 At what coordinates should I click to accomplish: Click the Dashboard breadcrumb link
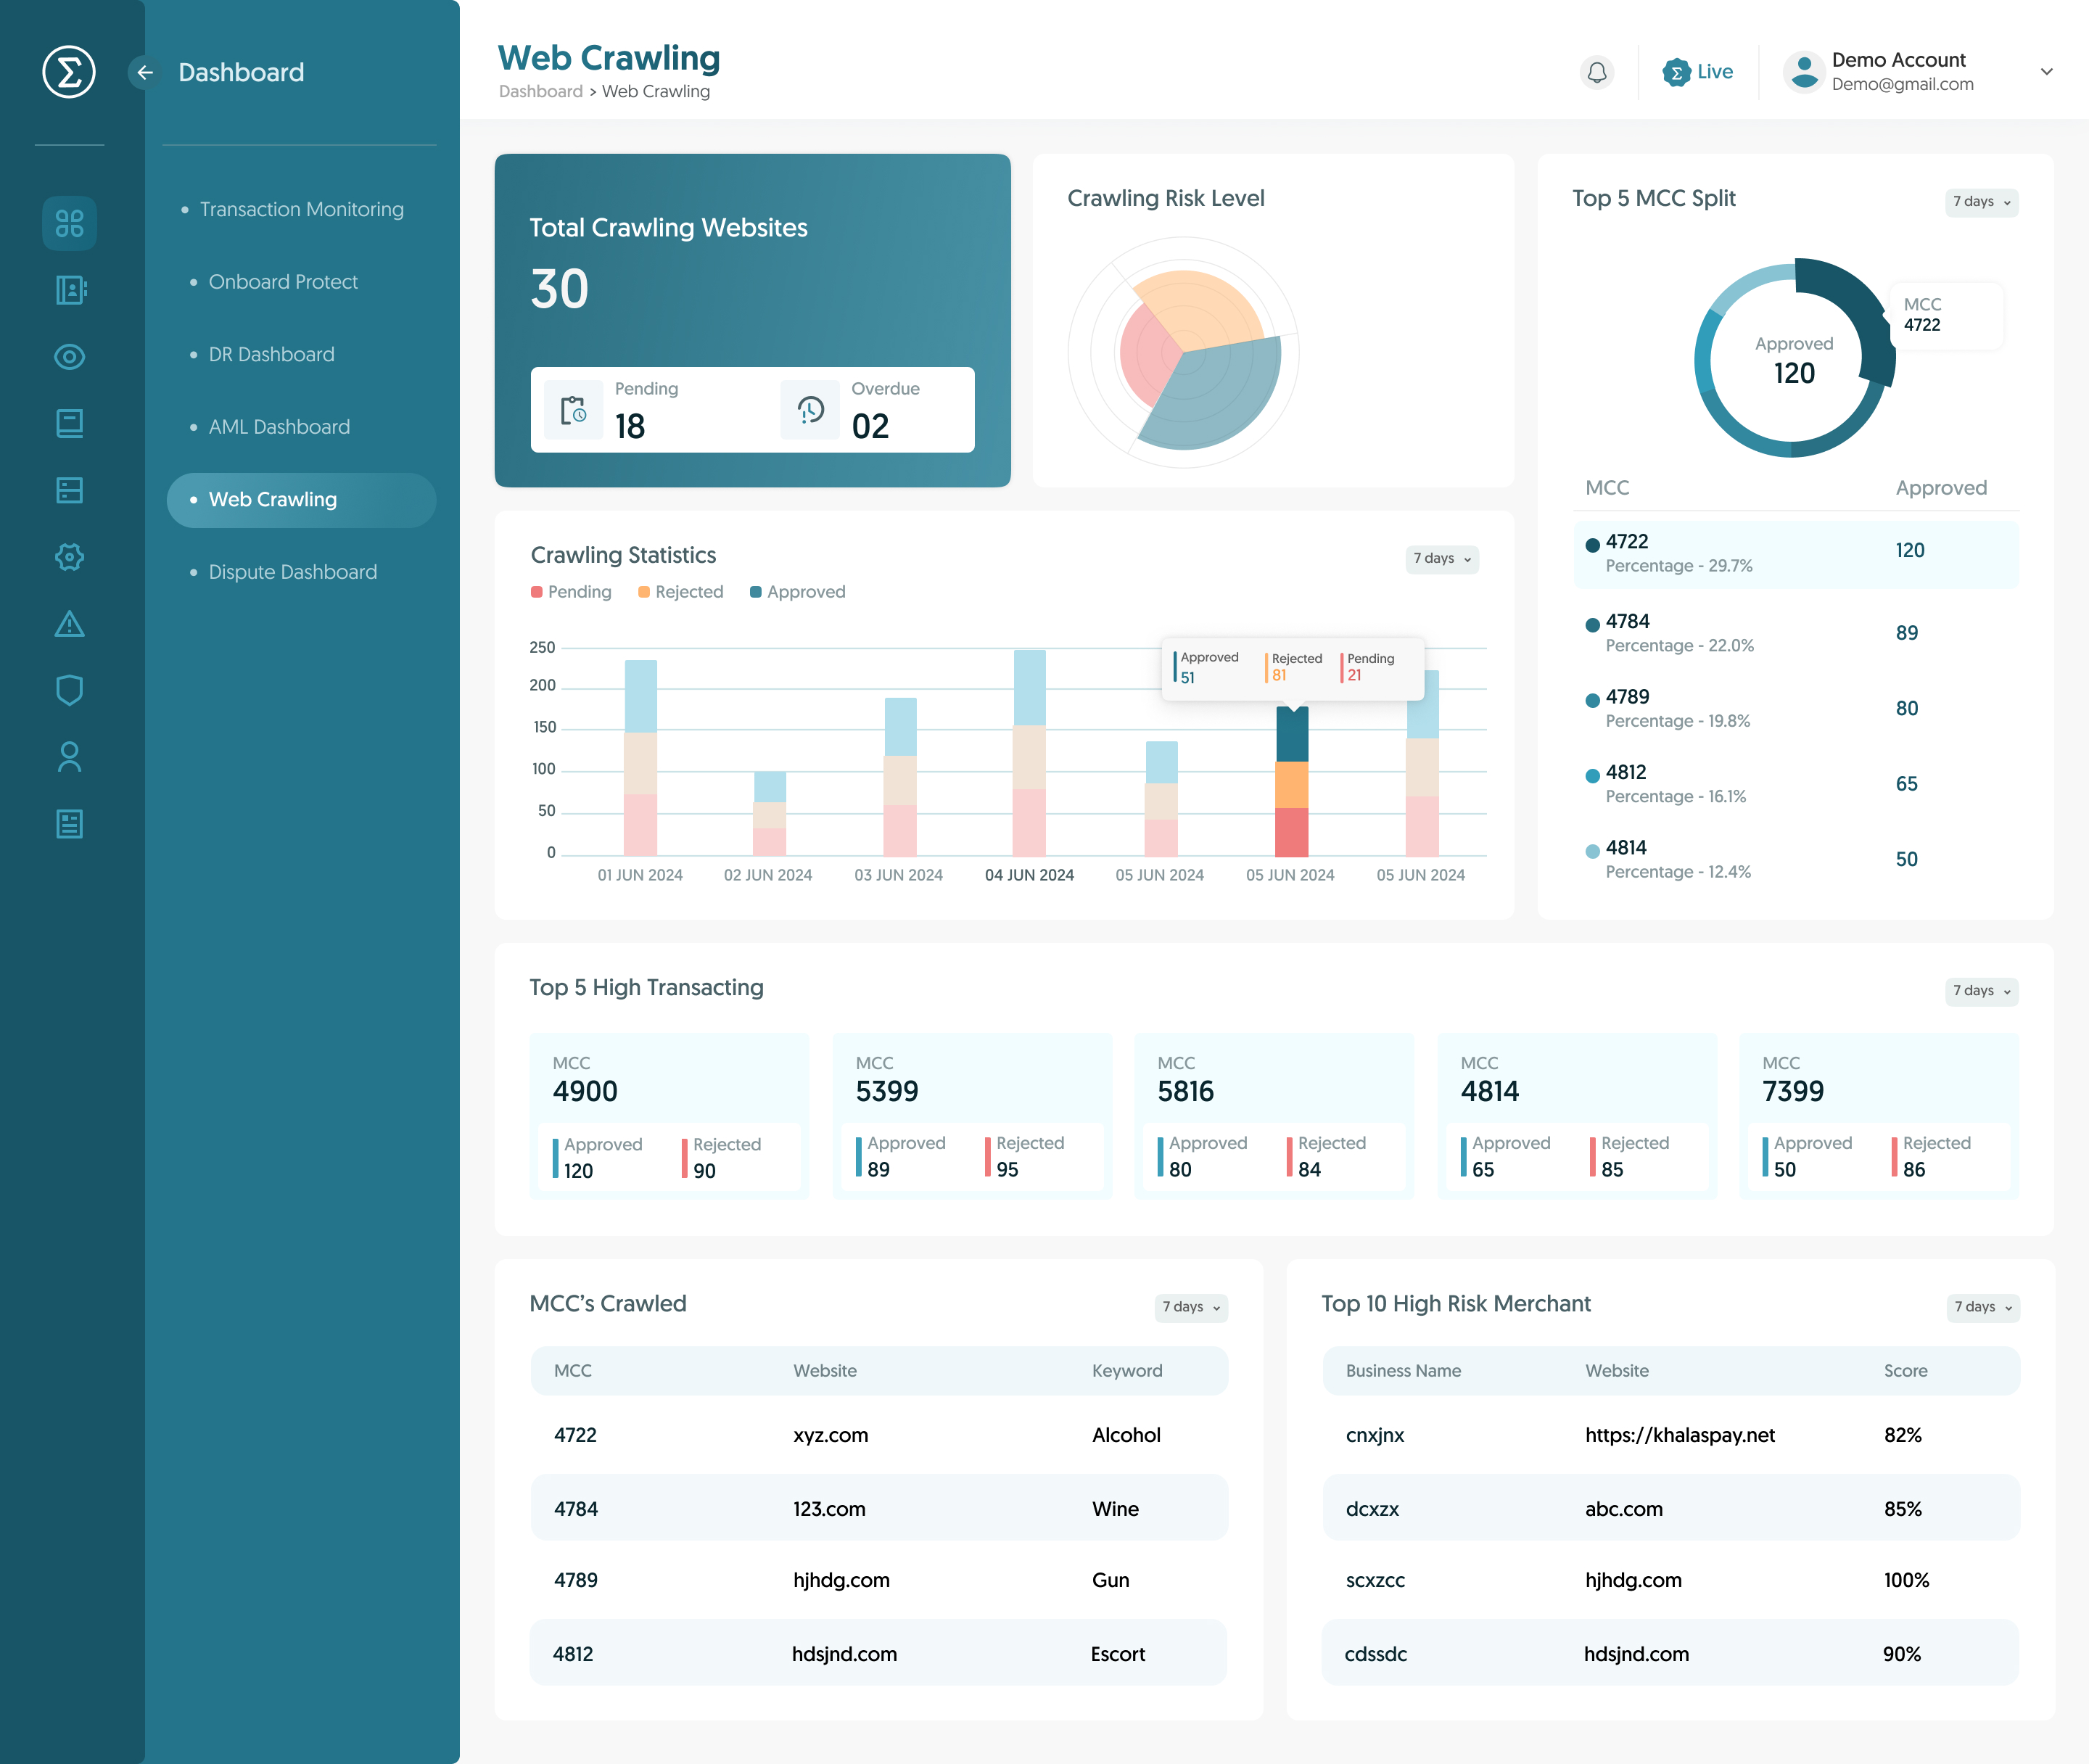pos(540,91)
